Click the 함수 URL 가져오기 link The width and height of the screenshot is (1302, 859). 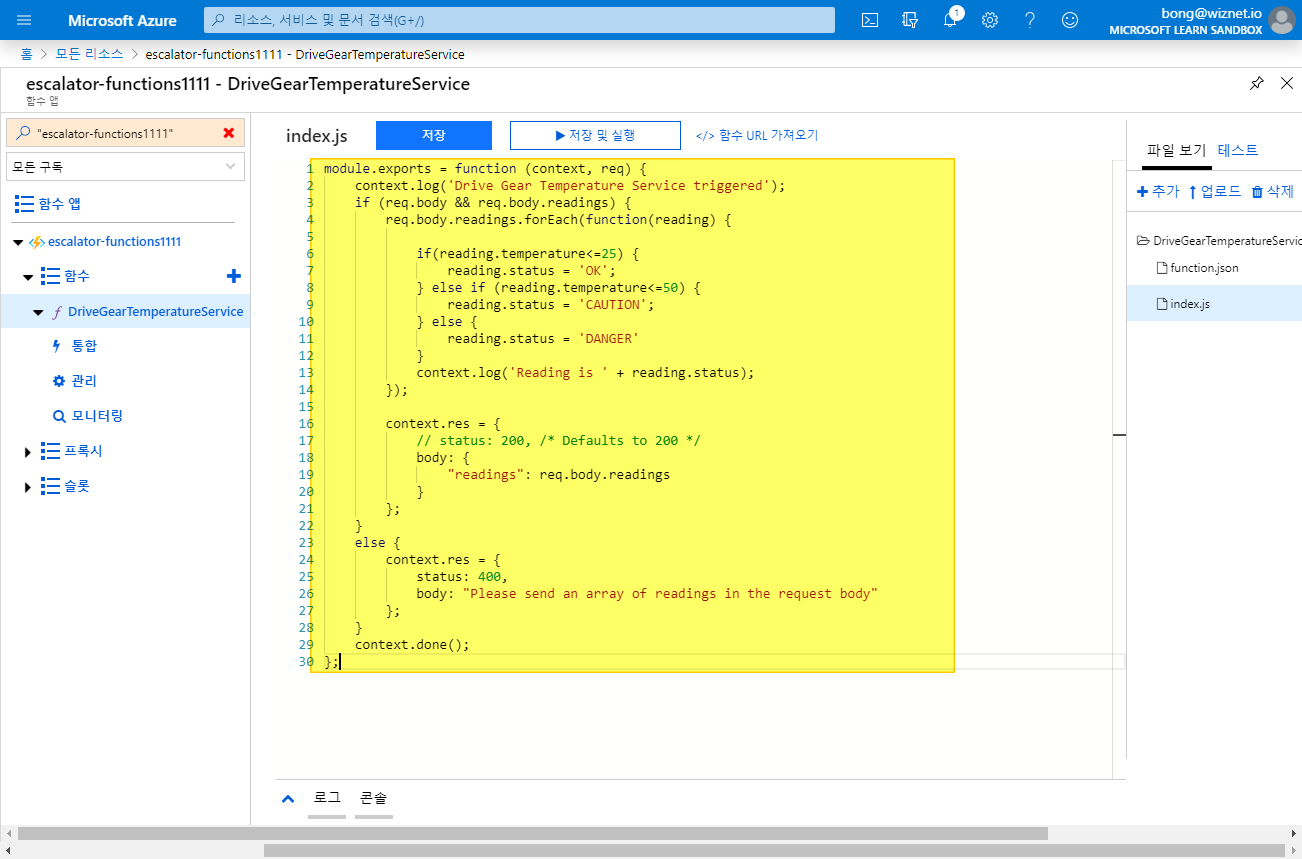pos(757,135)
